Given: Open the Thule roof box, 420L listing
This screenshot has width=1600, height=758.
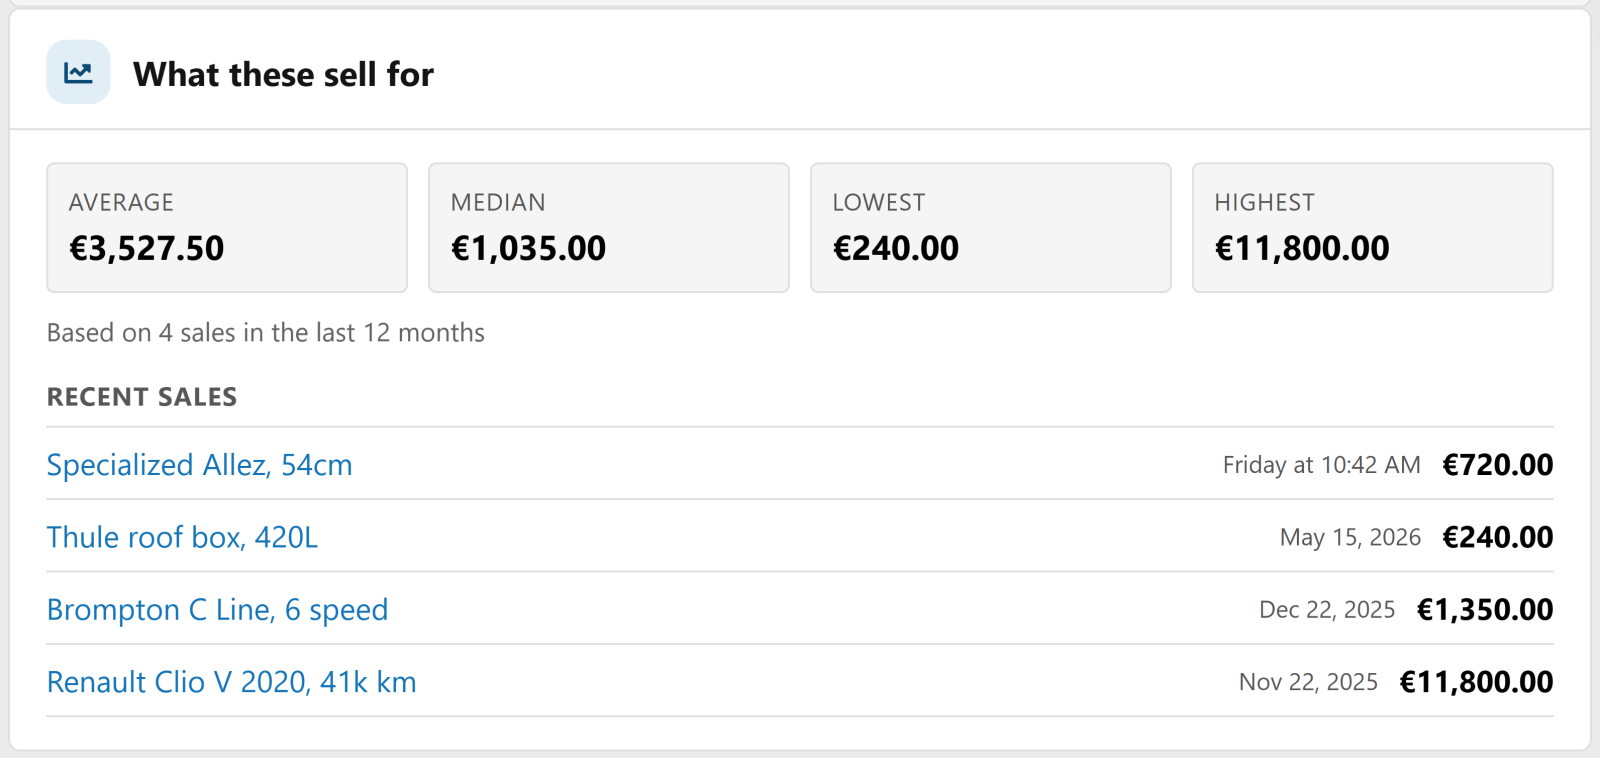Looking at the screenshot, I should 182,537.
